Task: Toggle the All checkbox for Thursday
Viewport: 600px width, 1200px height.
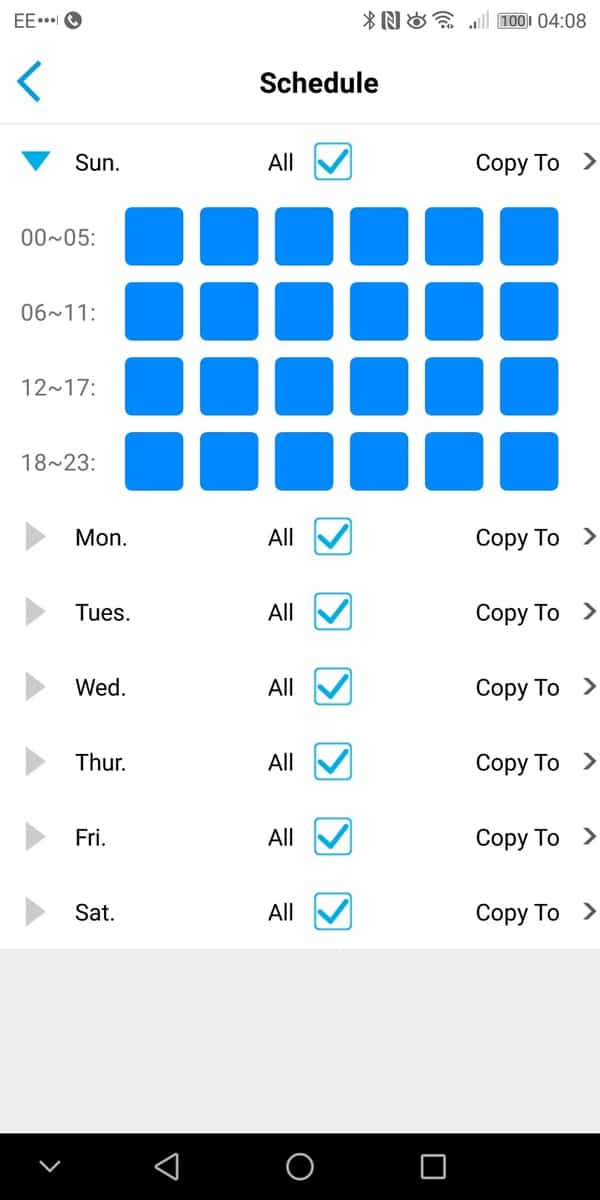Action: [x=333, y=762]
